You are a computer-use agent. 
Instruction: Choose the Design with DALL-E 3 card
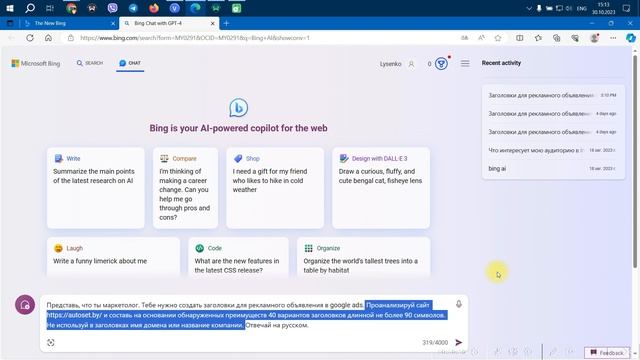(381, 188)
